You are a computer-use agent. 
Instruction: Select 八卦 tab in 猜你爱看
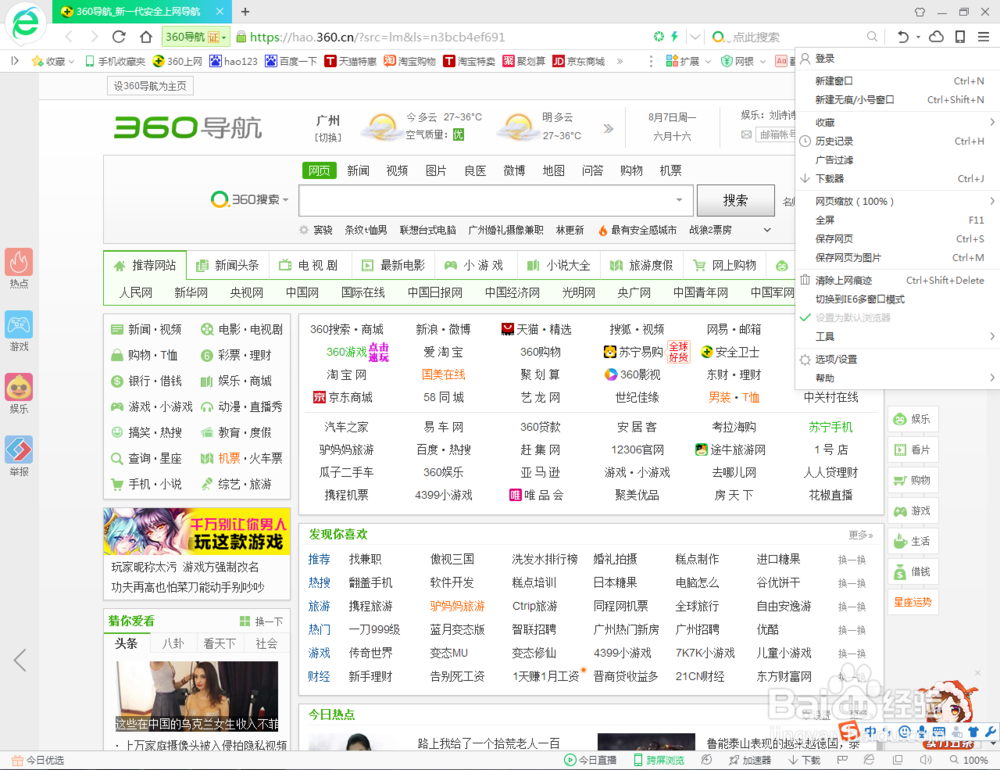(x=173, y=644)
